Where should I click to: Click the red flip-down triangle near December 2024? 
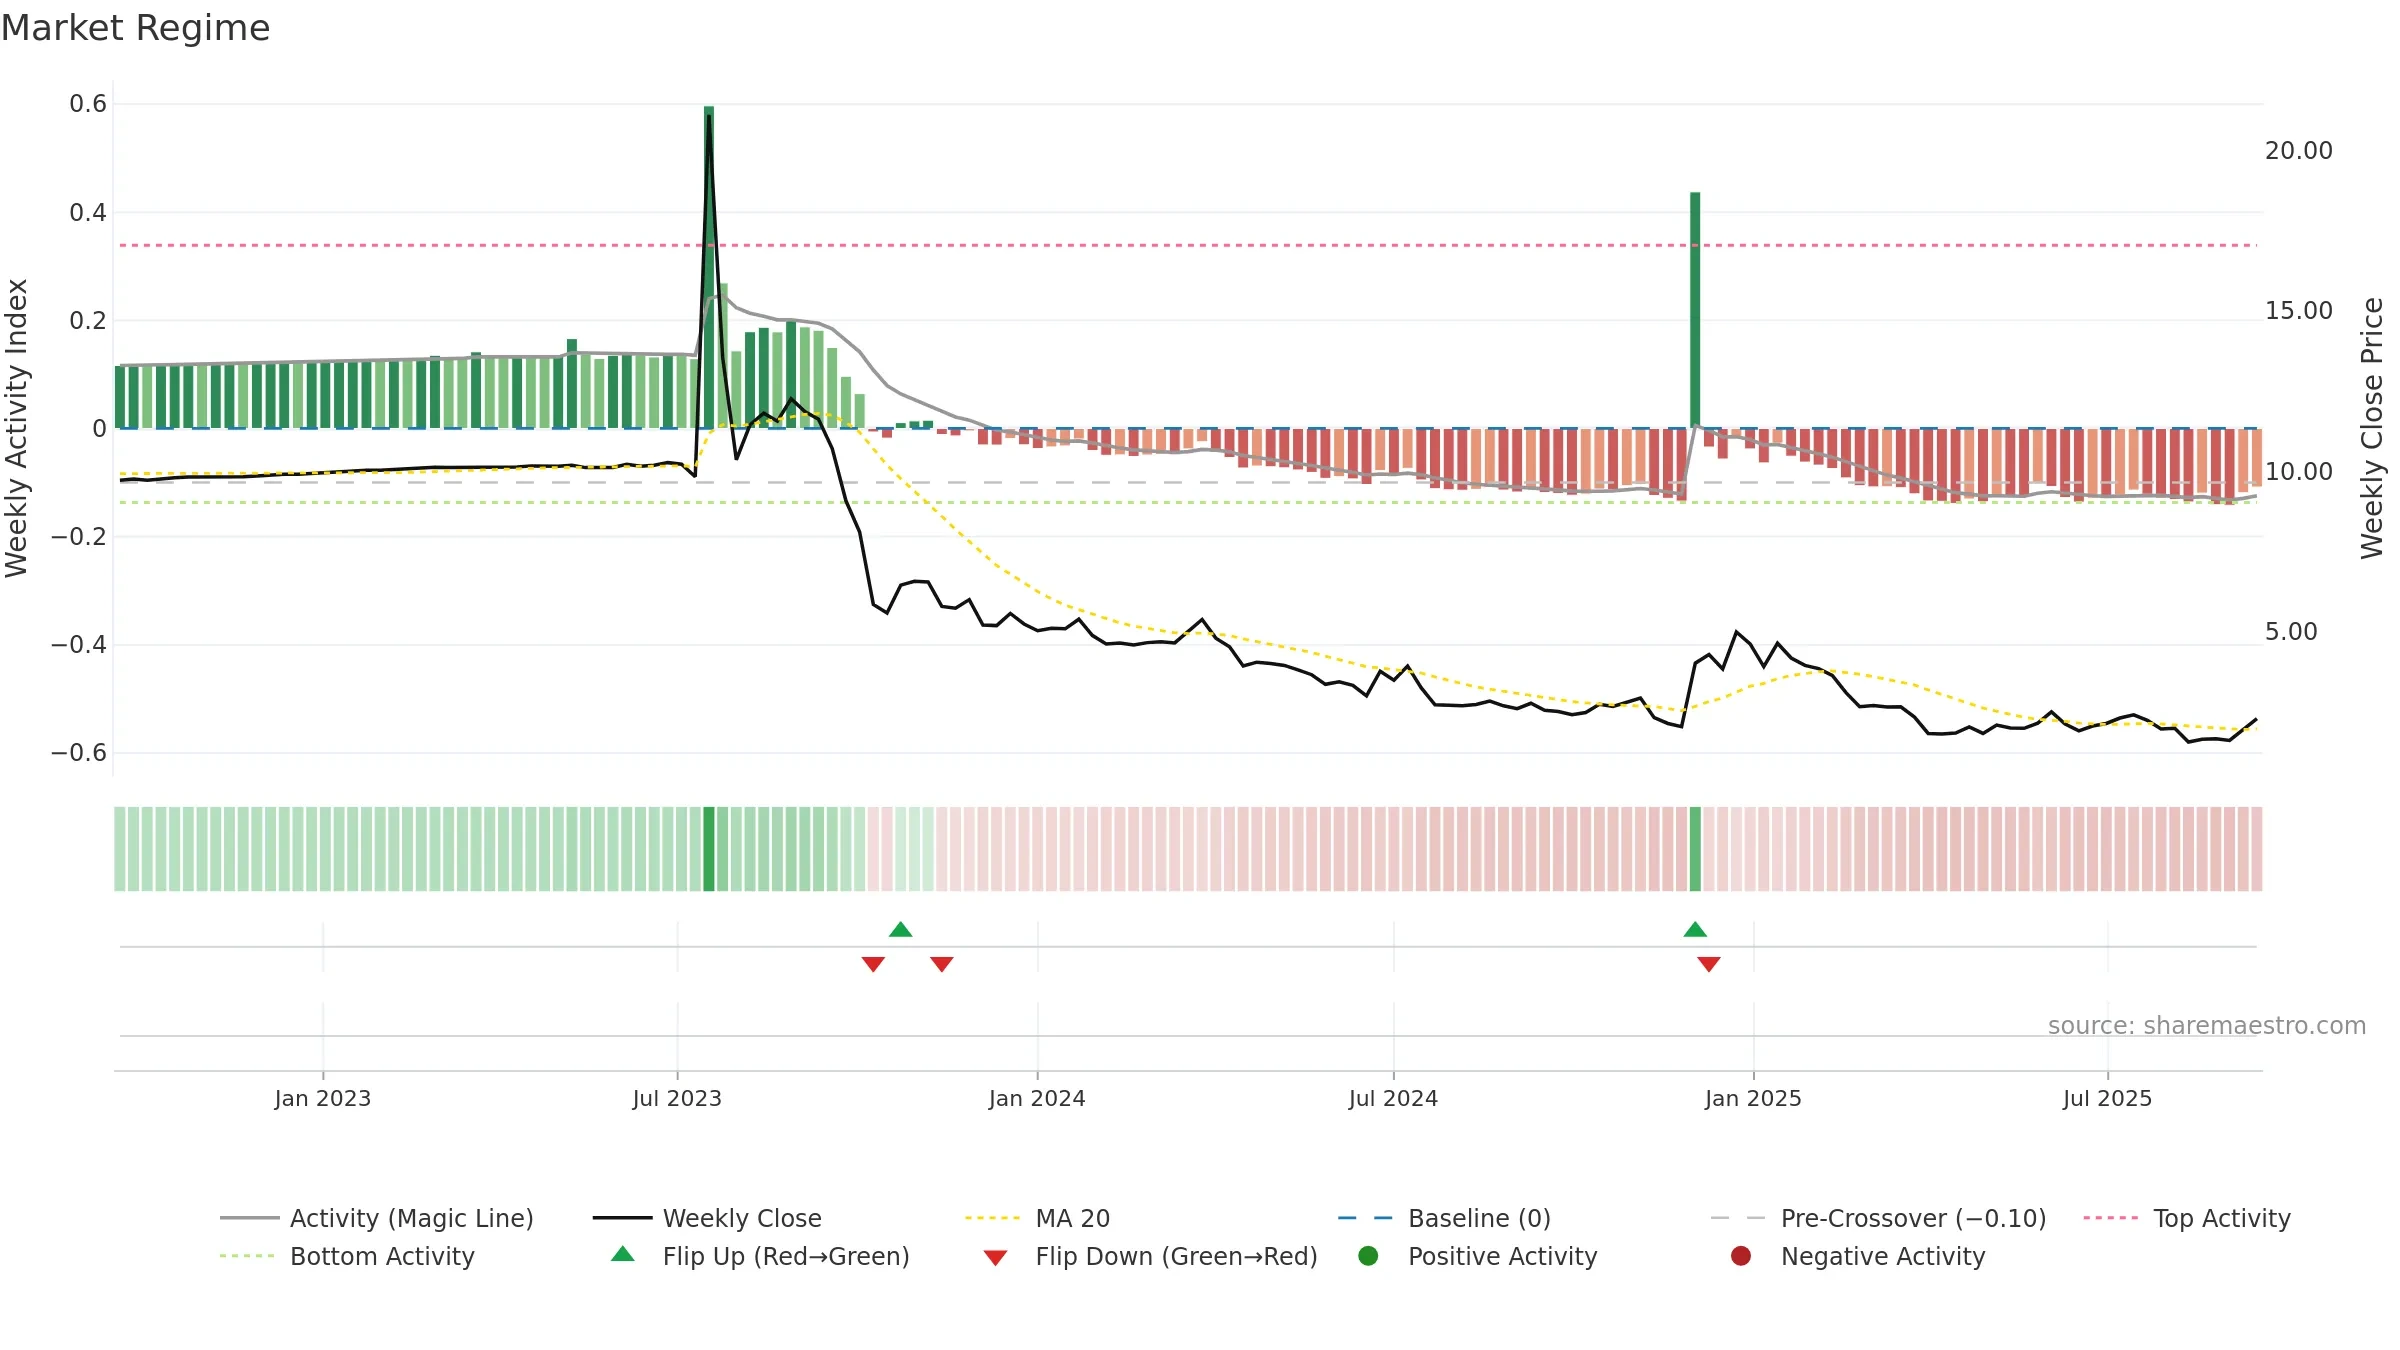point(1709,964)
